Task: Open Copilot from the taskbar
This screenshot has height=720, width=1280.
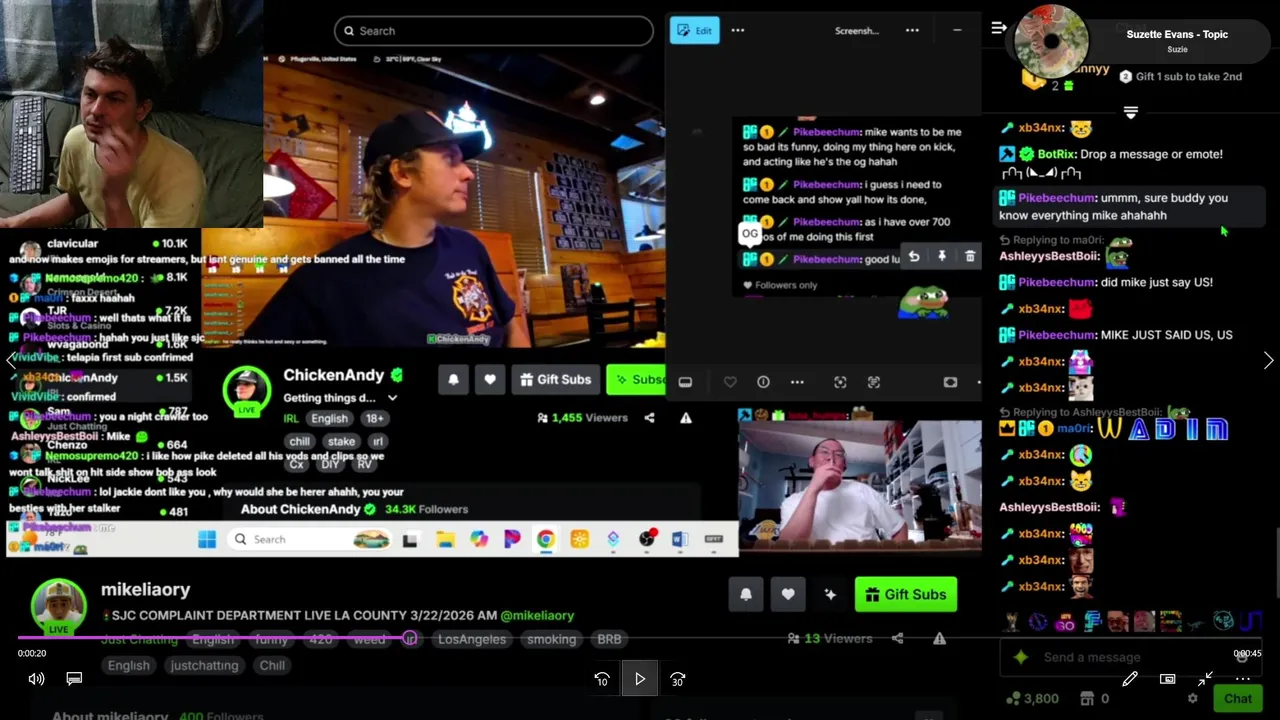Action: click(479, 539)
